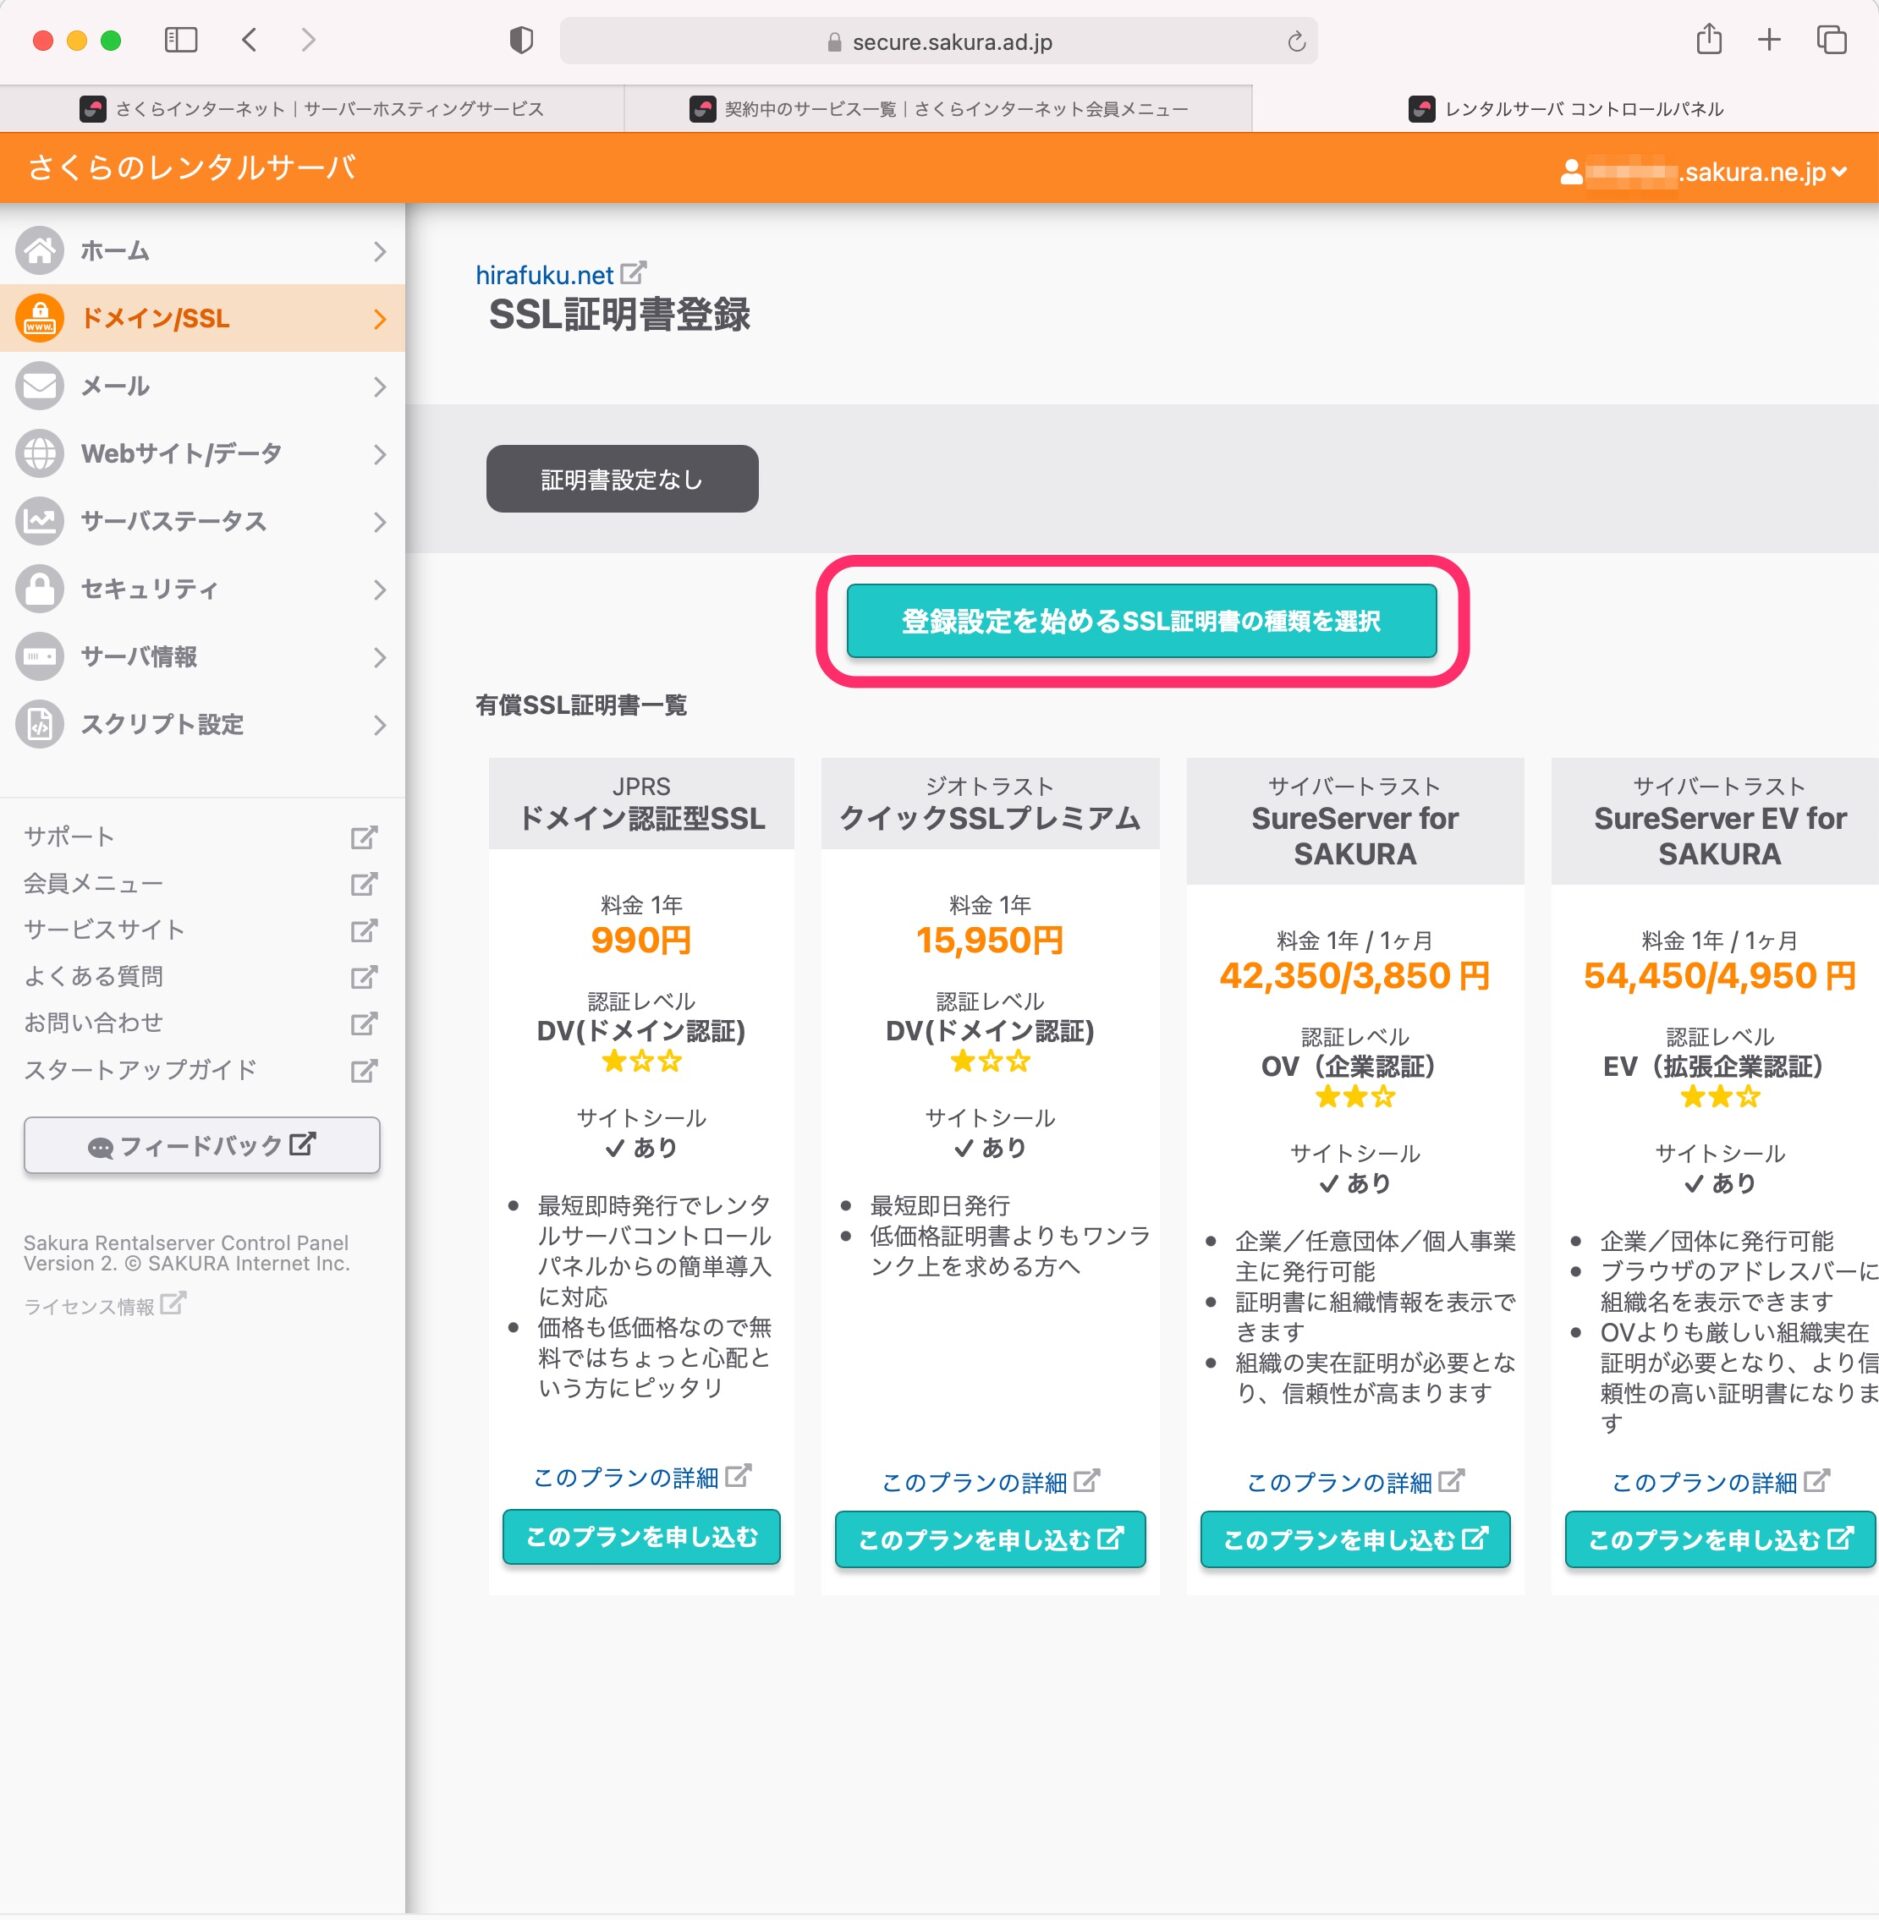
Task: Click the home icon in the sidebar
Action: [40, 251]
